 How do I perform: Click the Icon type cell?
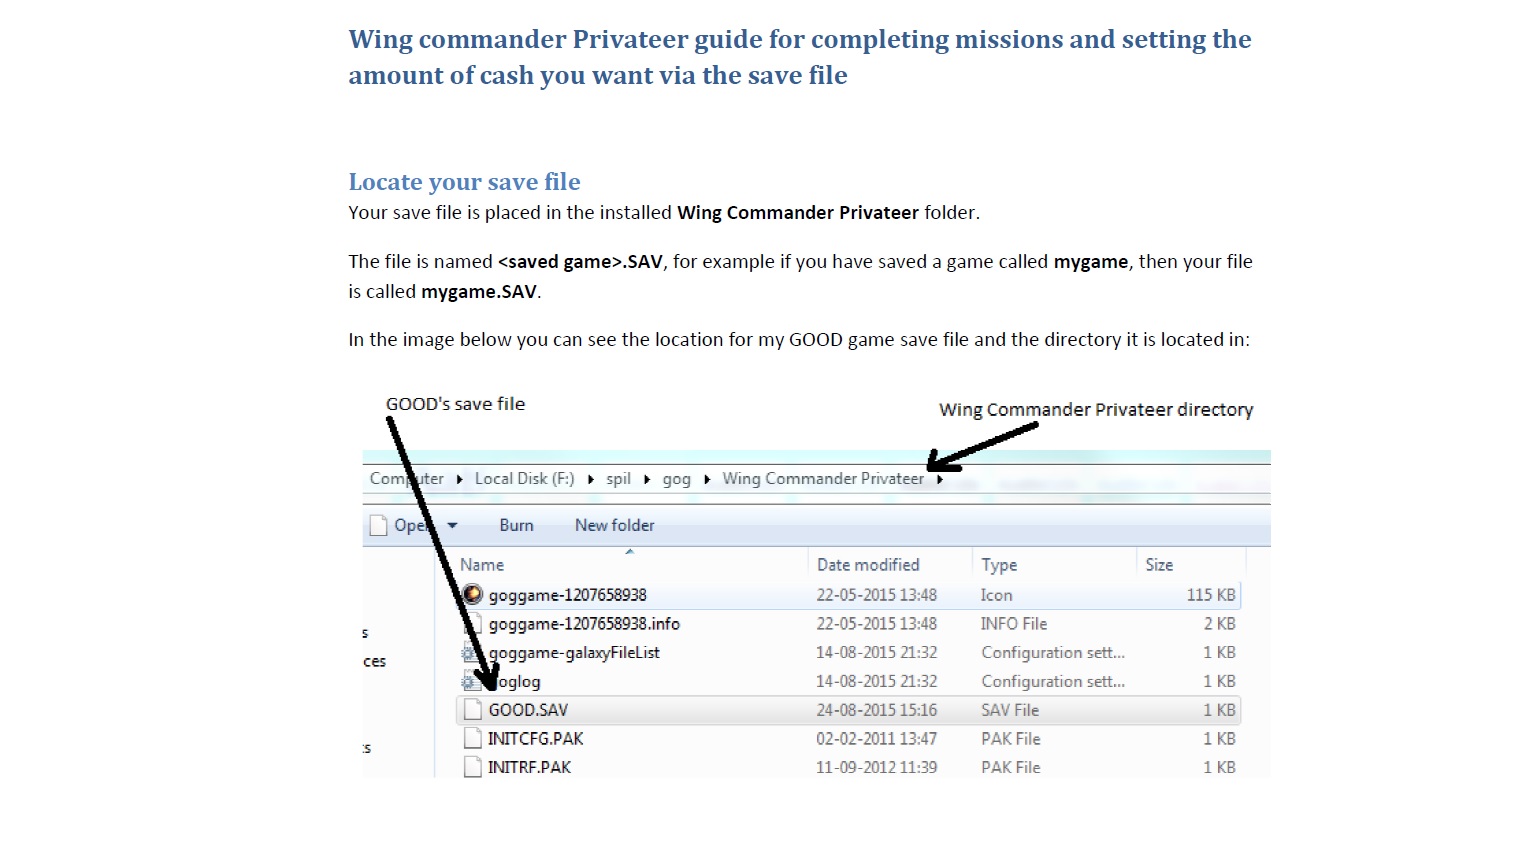tap(996, 595)
